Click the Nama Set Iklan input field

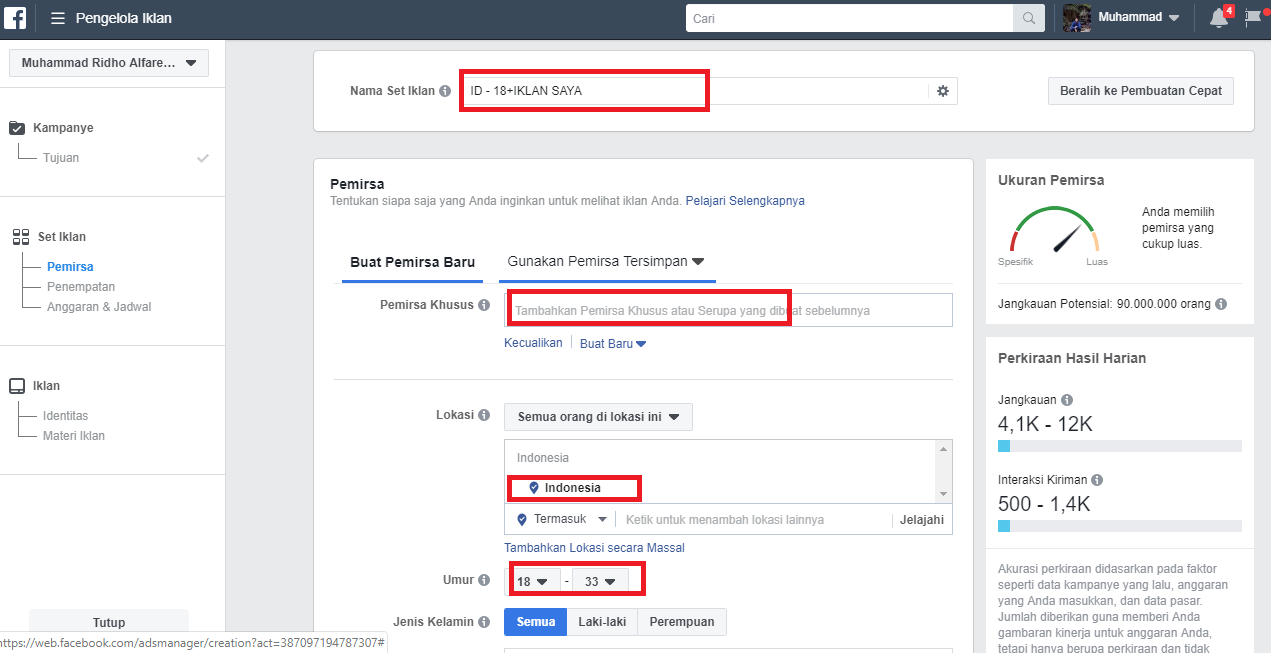[x=695, y=91]
